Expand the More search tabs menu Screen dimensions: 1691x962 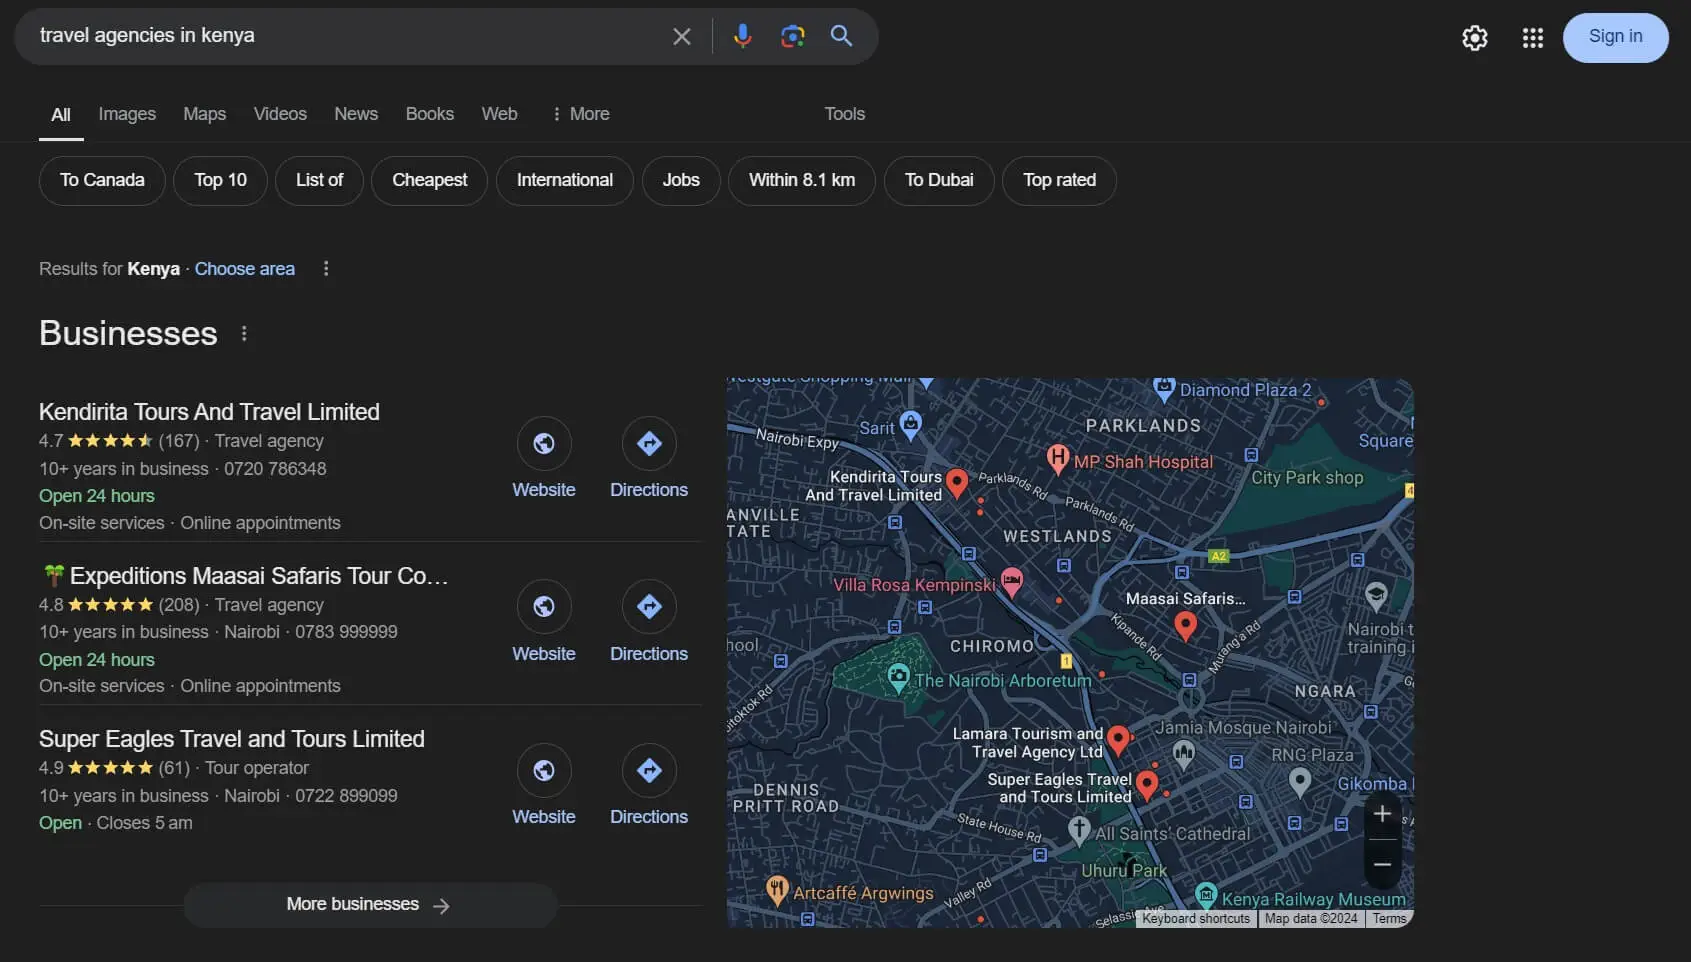pos(581,114)
